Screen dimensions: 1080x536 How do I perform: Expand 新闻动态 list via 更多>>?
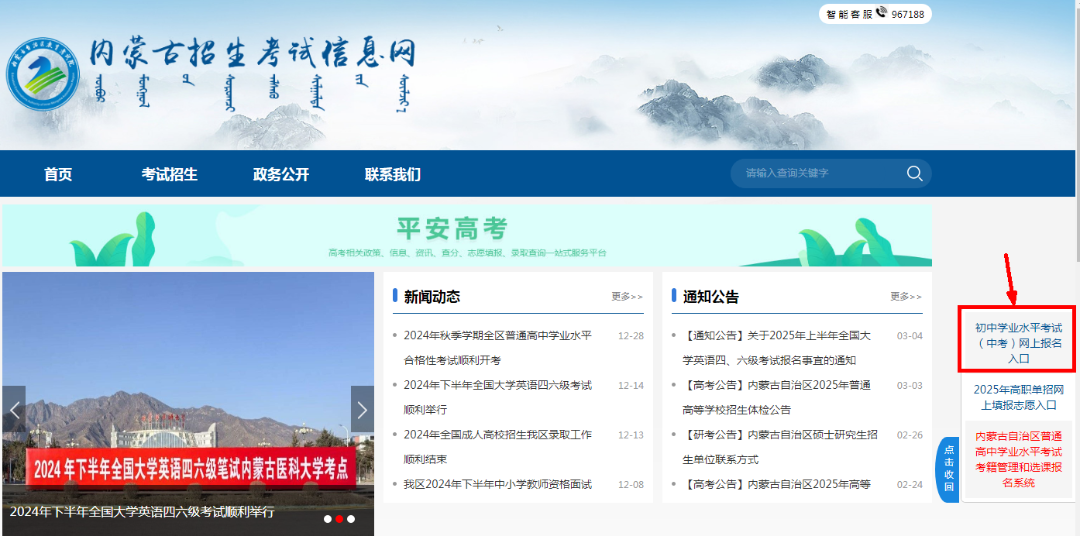pyautogui.click(x=627, y=297)
